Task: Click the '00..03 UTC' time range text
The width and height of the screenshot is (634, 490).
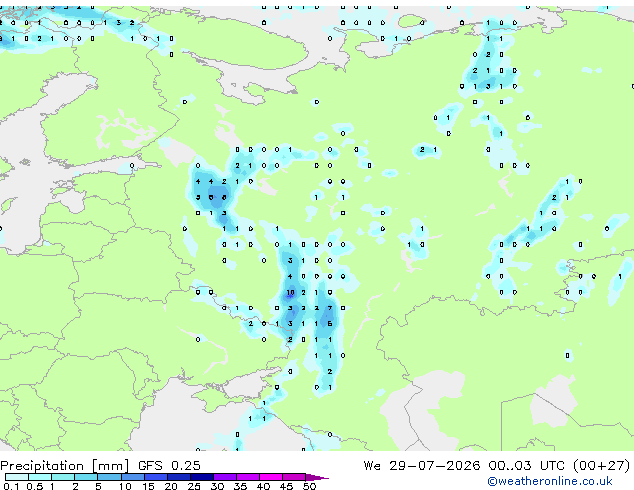Action: pyautogui.click(x=526, y=466)
